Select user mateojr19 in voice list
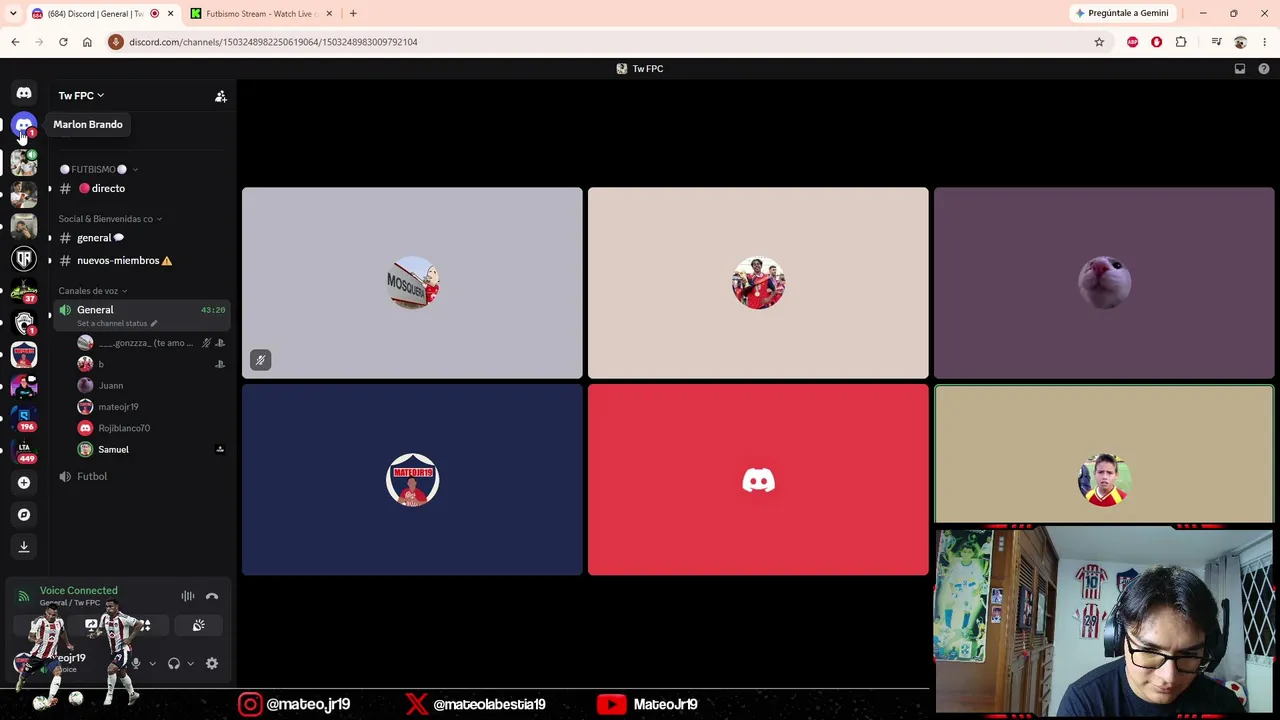This screenshot has height=720, width=1280. click(152, 407)
